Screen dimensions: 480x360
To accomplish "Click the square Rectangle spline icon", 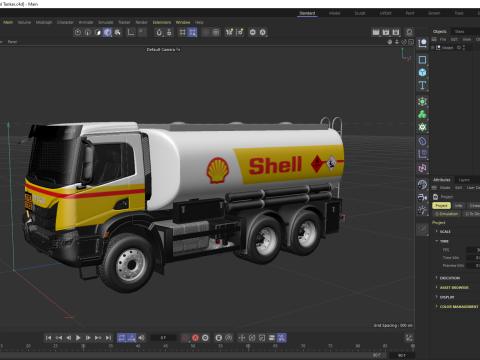I will 422,60.
